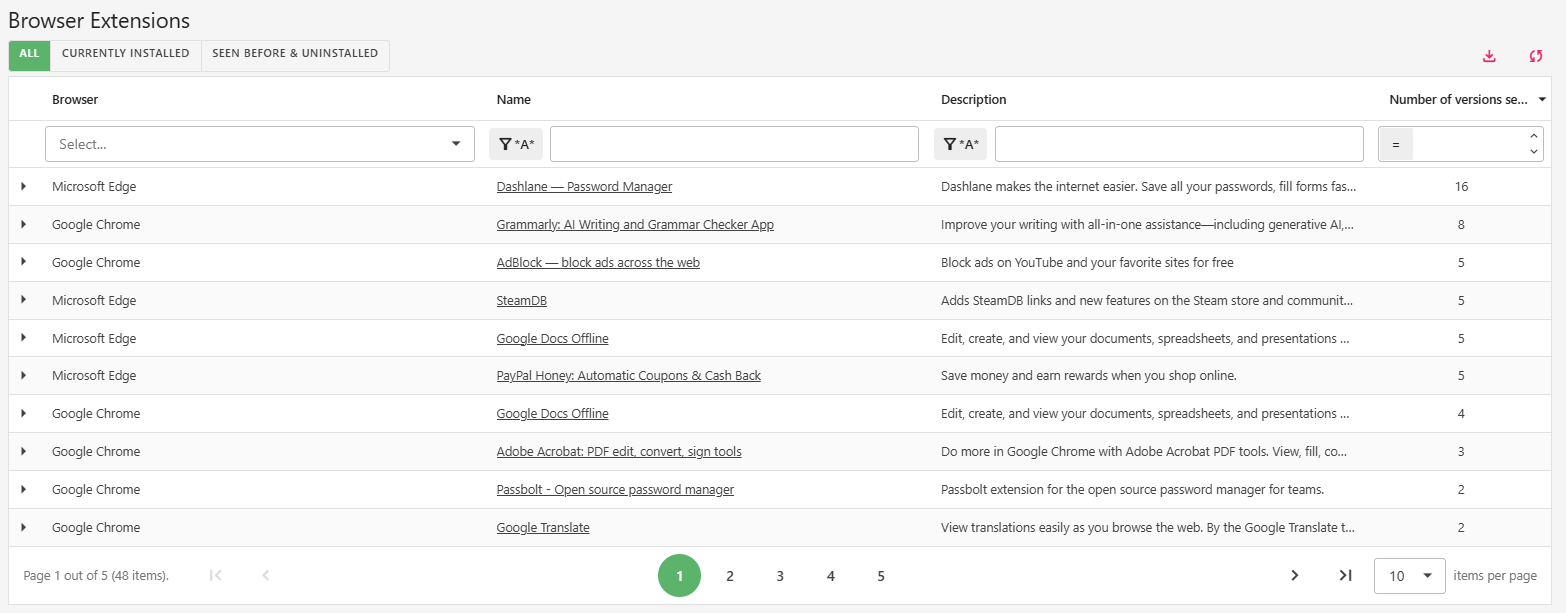This screenshot has height=613, width=1566.
Task: Go to page 2
Action: (x=730, y=576)
